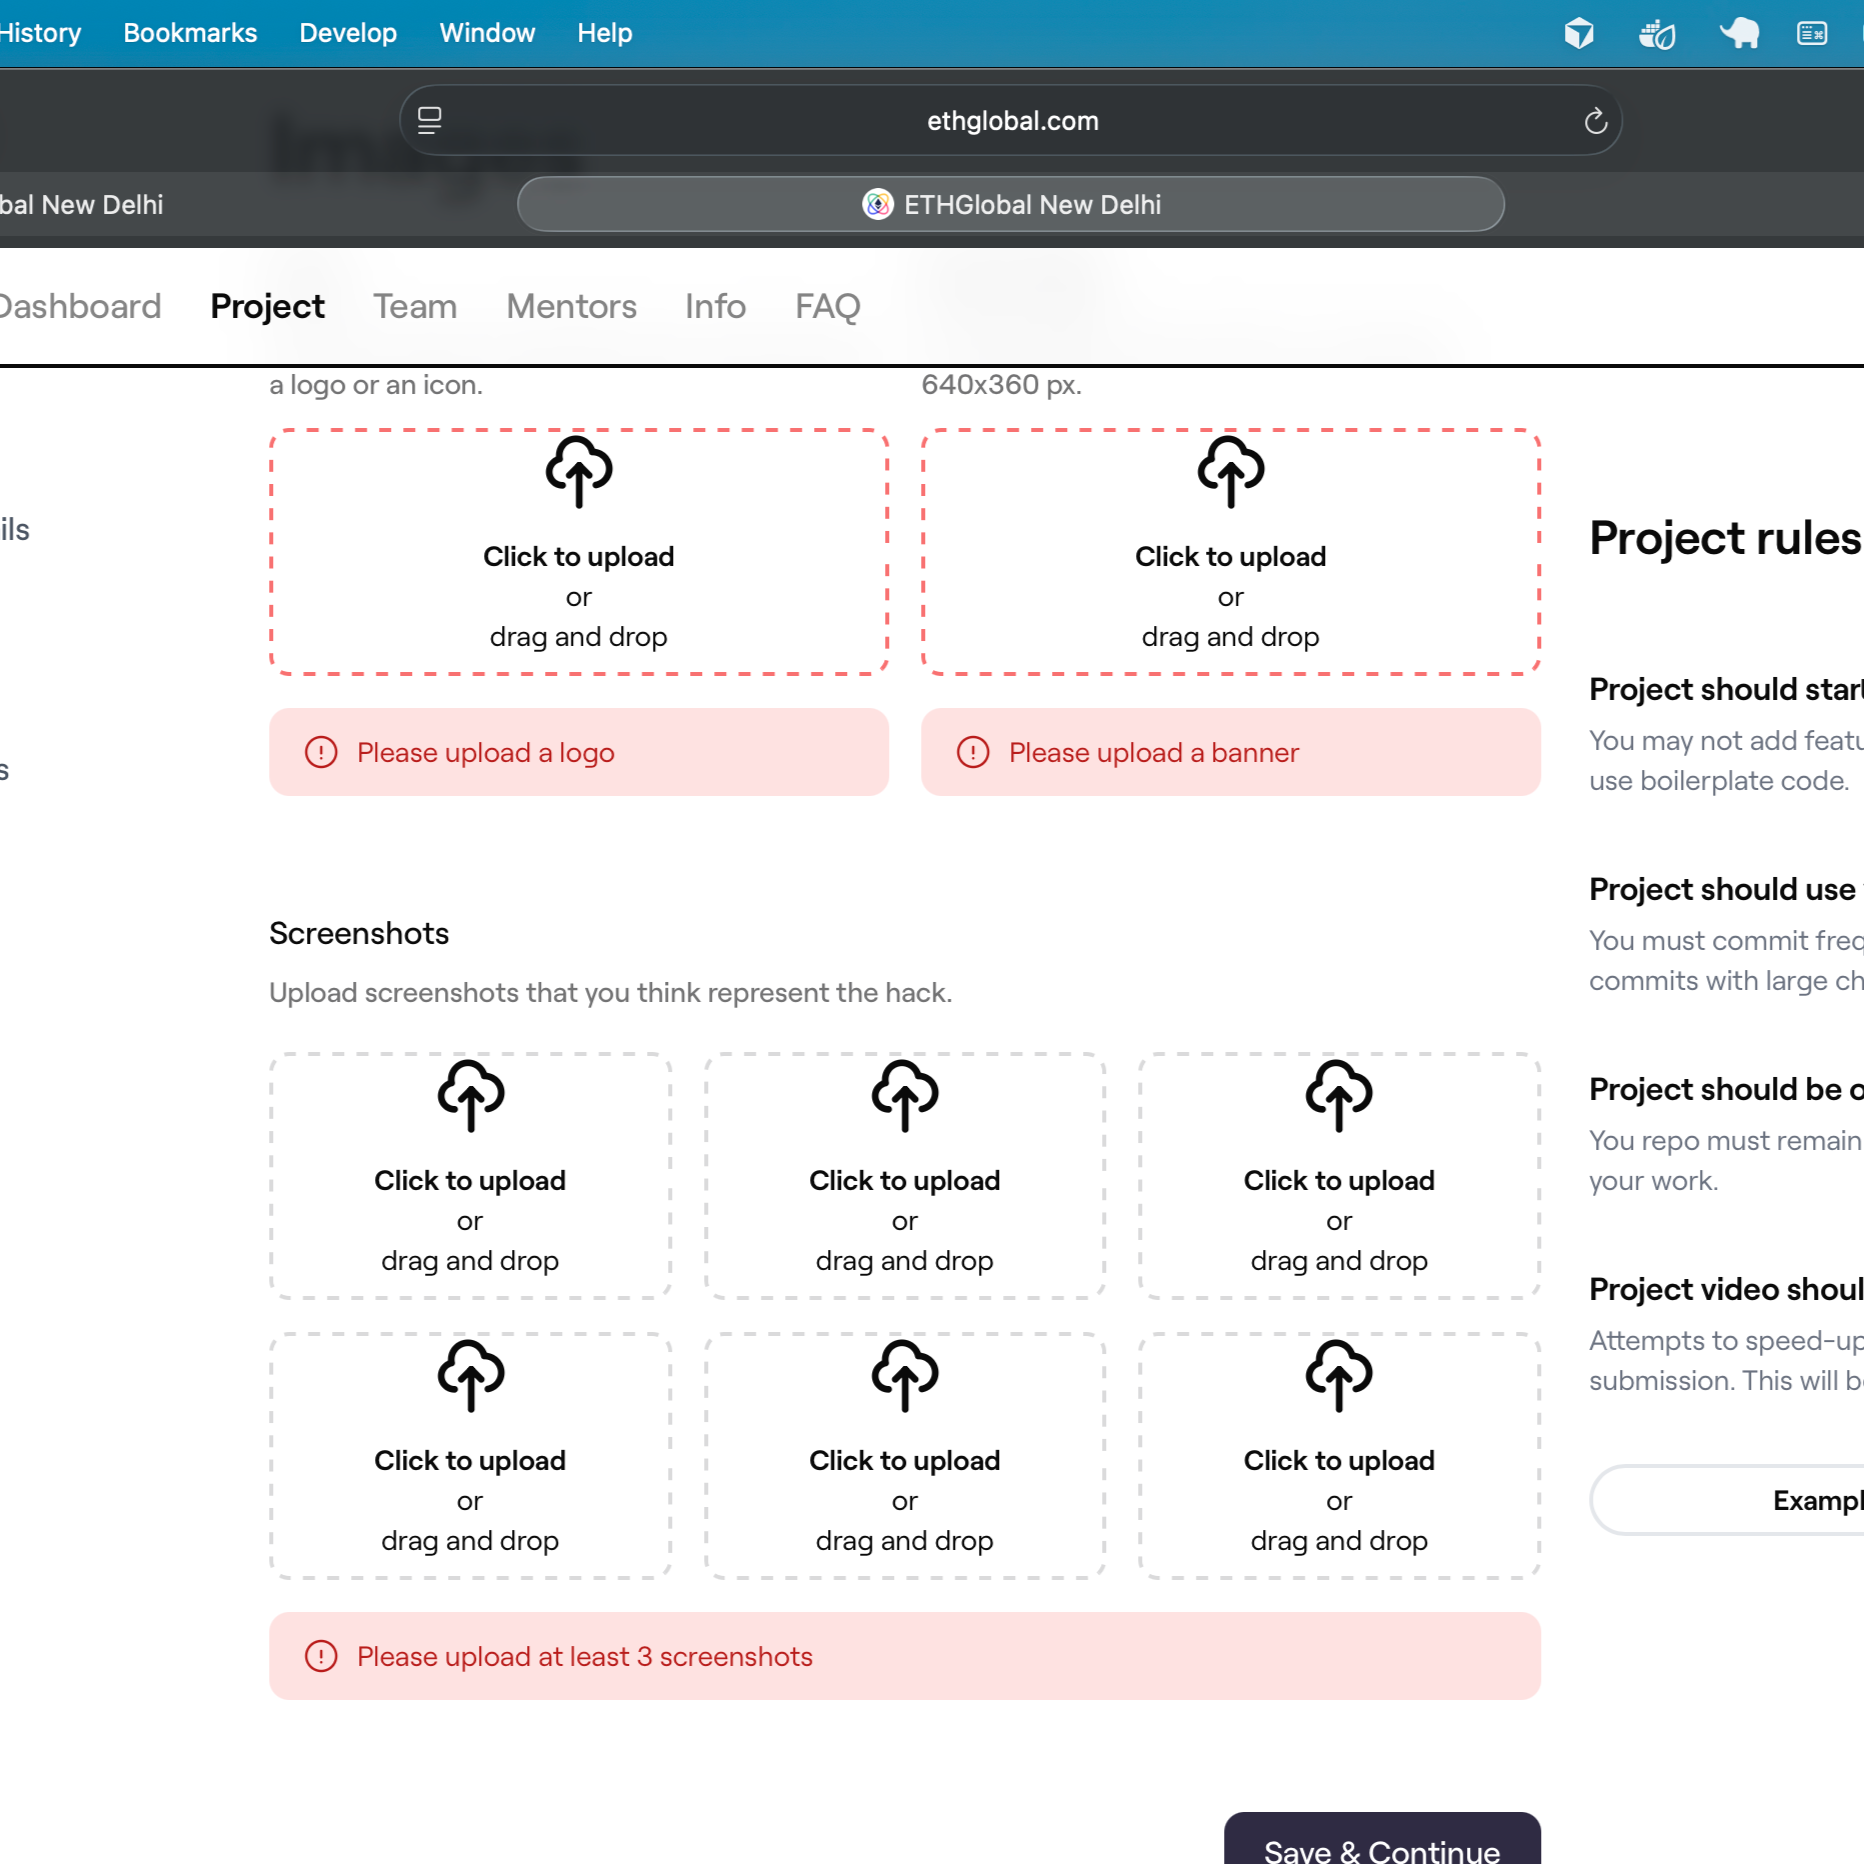Click the logo upload cloud icon

coord(579,471)
